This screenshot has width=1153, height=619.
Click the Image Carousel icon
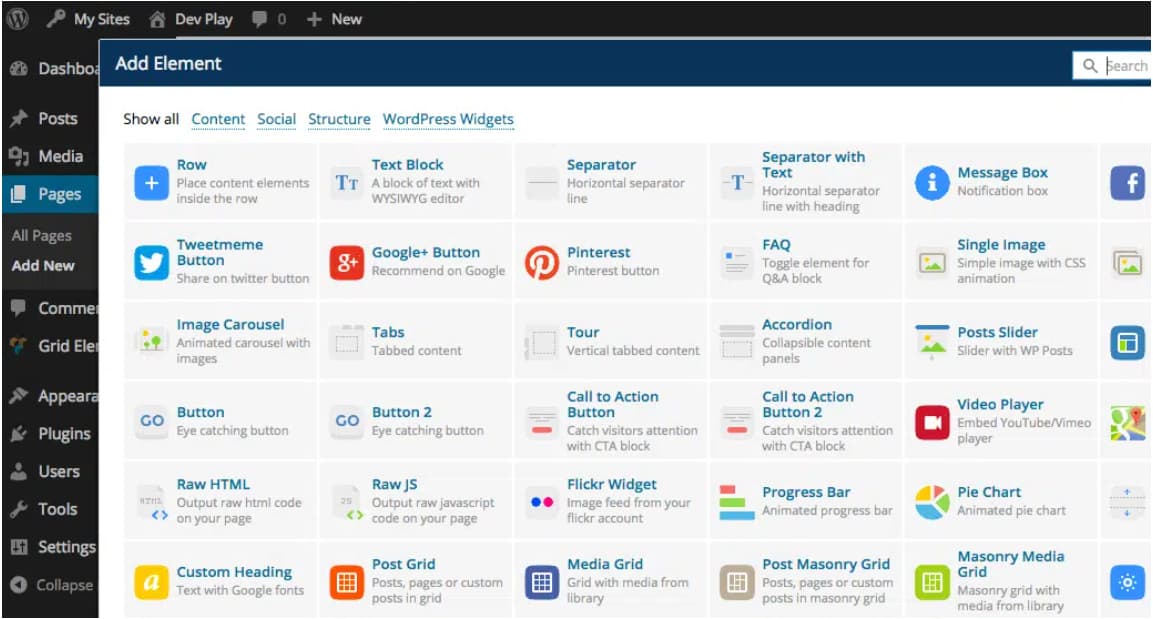[x=151, y=342]
